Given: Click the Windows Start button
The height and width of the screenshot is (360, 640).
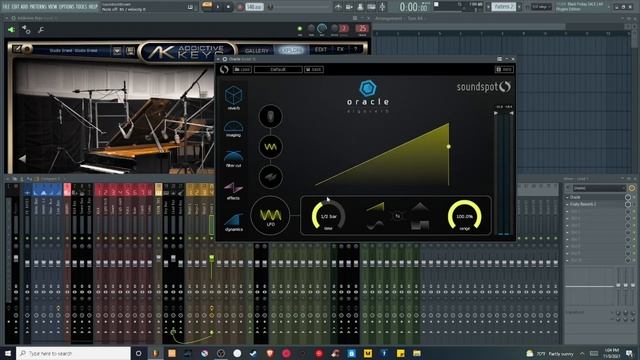Looking at the screenshot, I should (8, 353).
